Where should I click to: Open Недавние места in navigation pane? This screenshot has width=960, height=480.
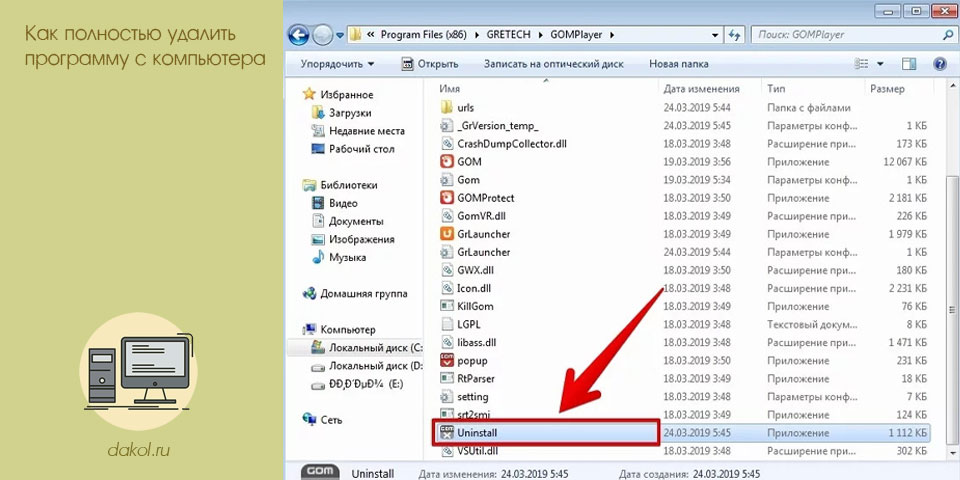(x=358, y=131)
